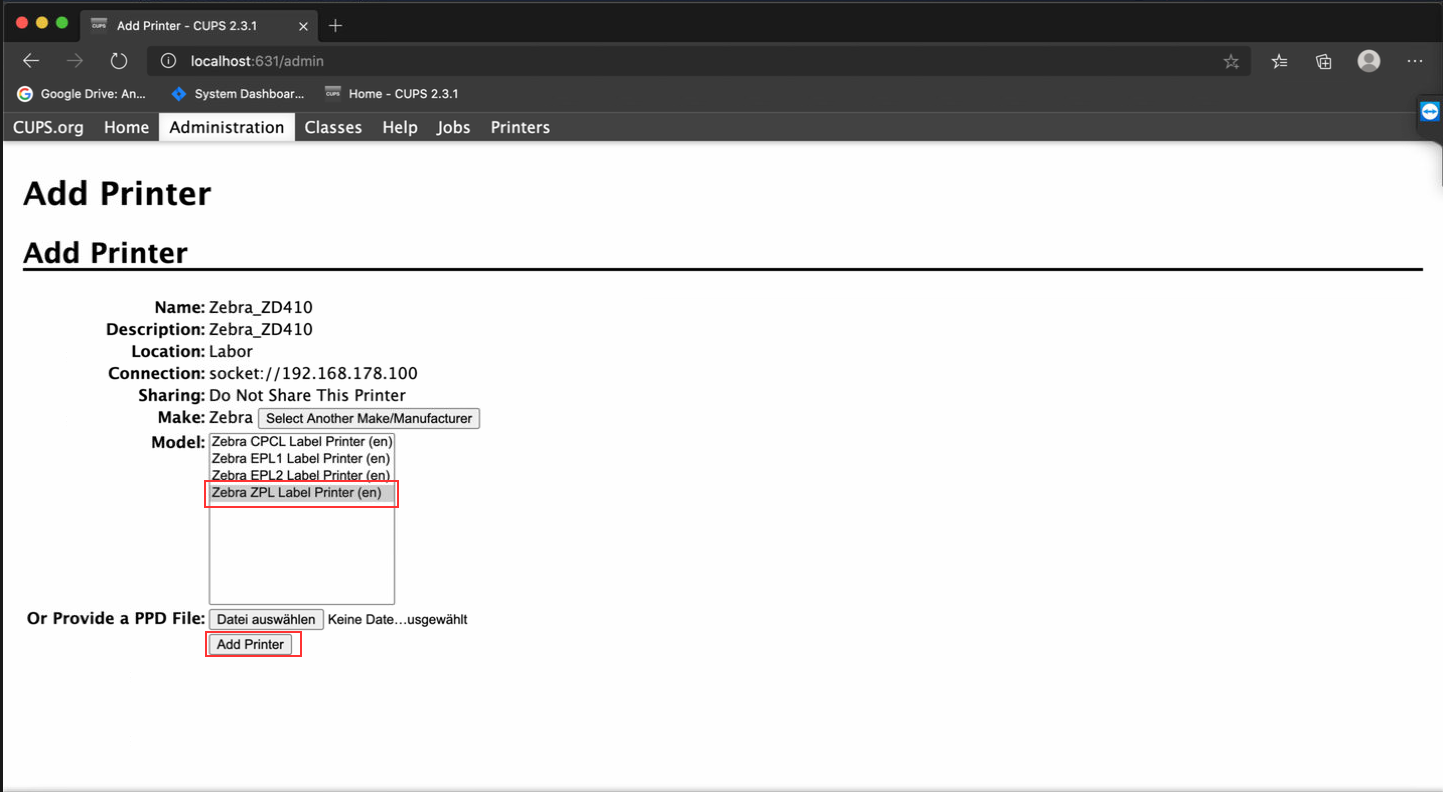Open the Jobs navigation tab
Image resolution: width=1443 pixels, height=792 pixels.
click(453, 127)
